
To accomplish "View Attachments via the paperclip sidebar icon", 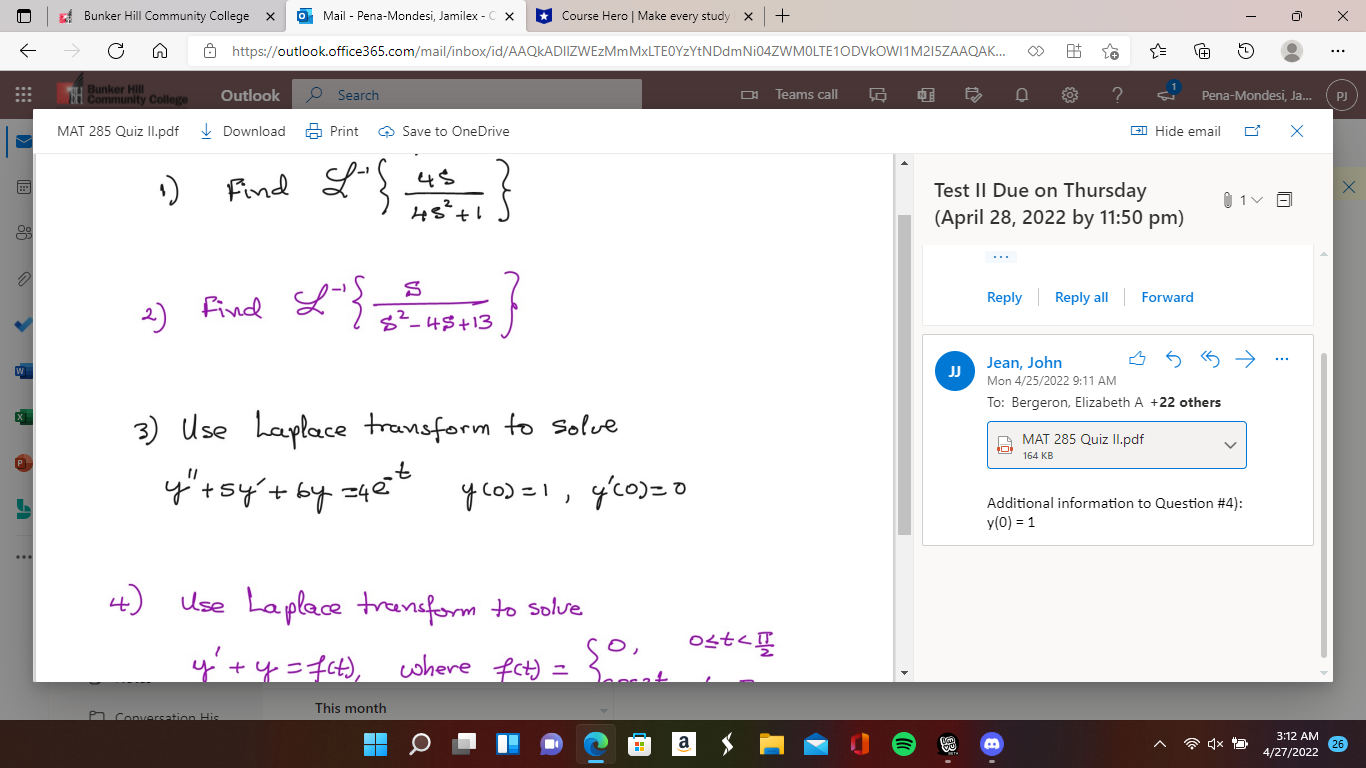I will click(x=24, y=278).
